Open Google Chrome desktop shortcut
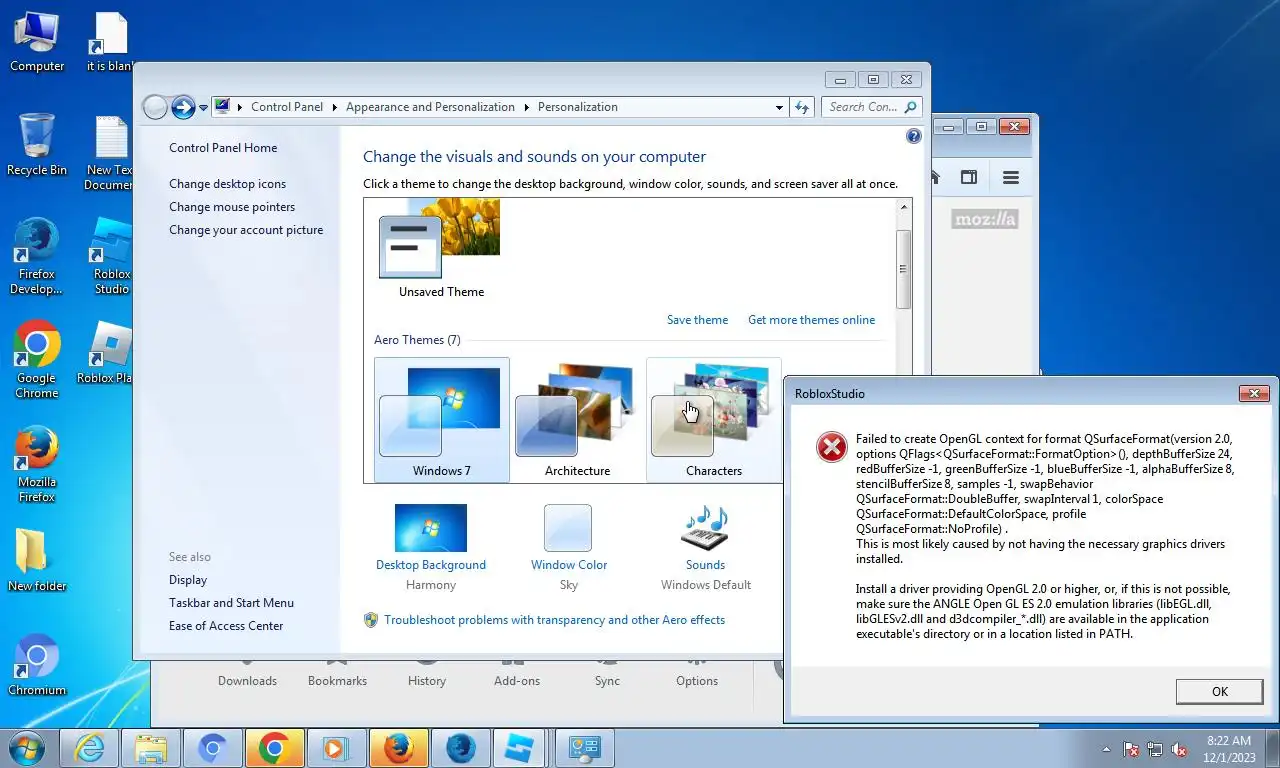Image resolution: width=1280 pixels, height=768 pixels. (37, 360)
